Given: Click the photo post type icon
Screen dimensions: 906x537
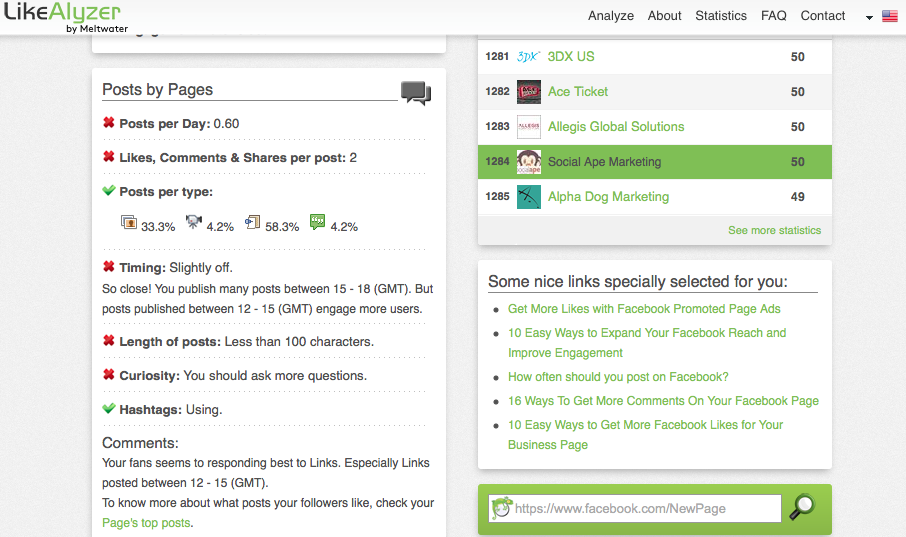Looking at the screenshot, I should (x=128, y=223).
